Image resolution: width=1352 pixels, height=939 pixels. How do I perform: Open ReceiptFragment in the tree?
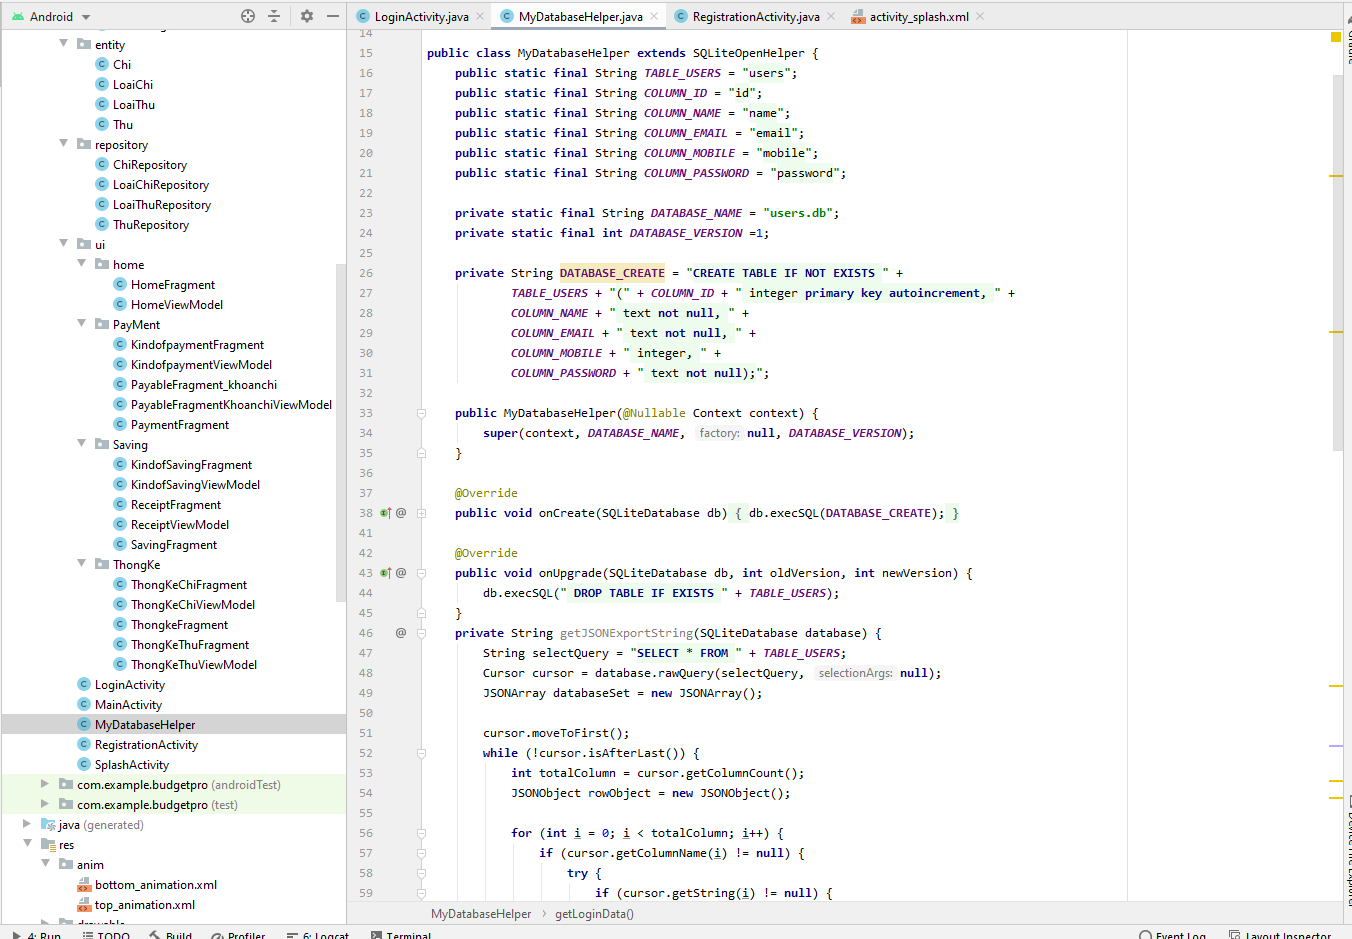coord(175,504)
